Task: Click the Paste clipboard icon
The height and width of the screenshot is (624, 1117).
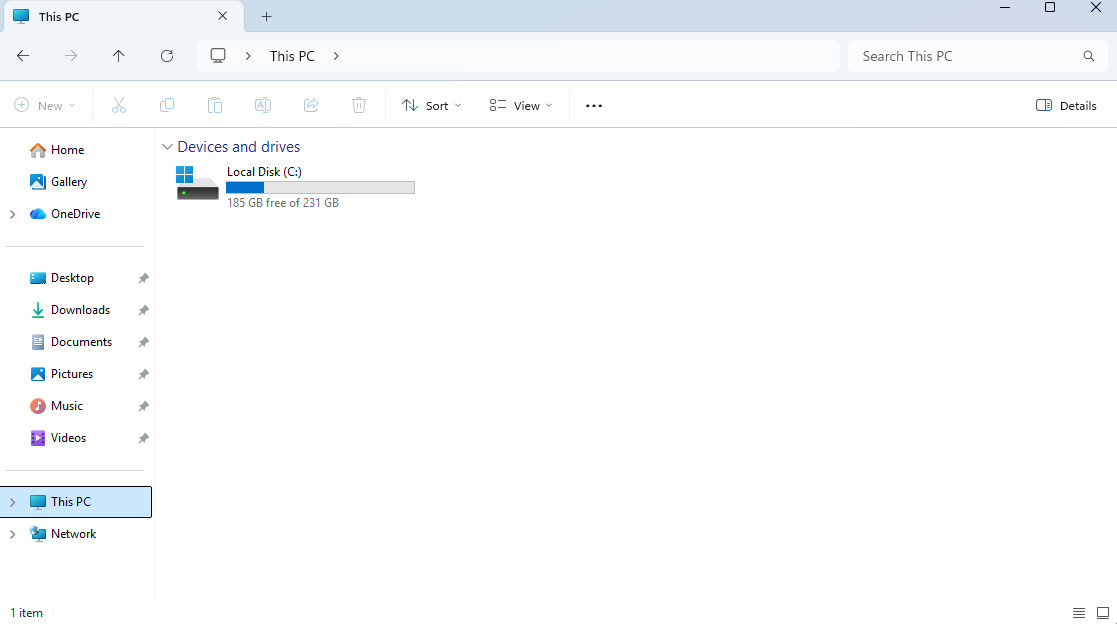Action: pyautogui.click(x=214, y=105)
